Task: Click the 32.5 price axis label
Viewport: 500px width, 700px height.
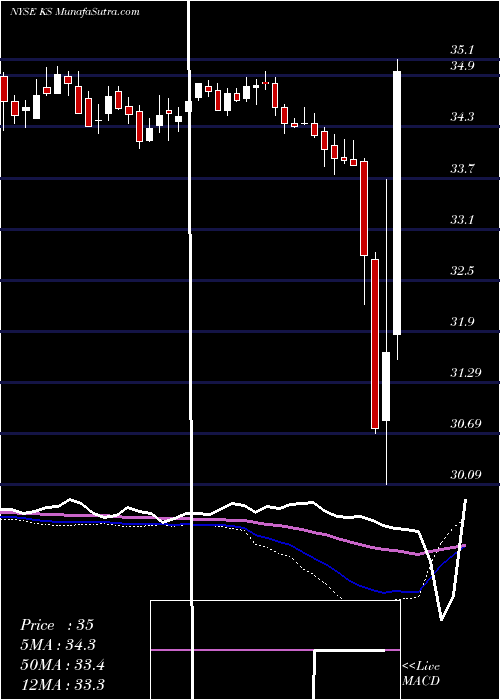Action: pyautogui.click(x=462, y=271)
